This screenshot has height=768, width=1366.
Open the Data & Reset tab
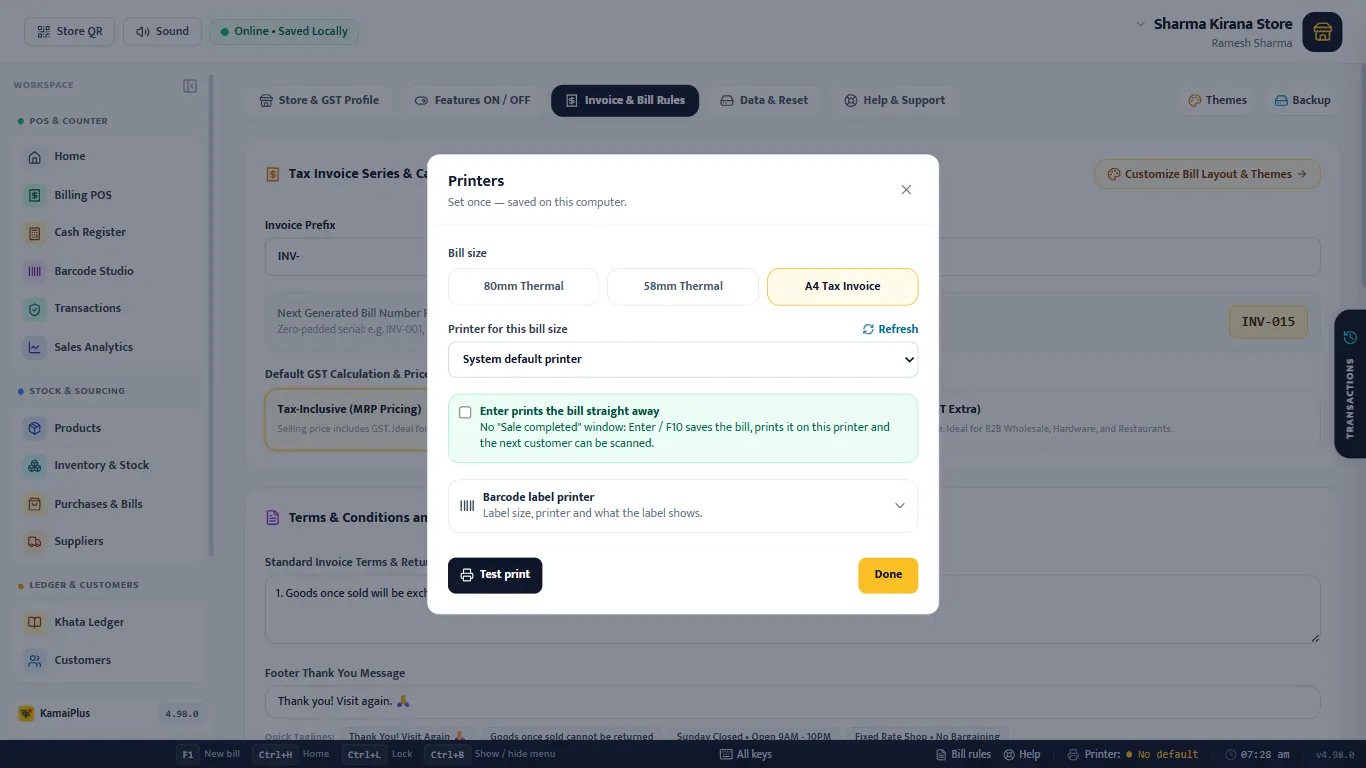point(764,100)
